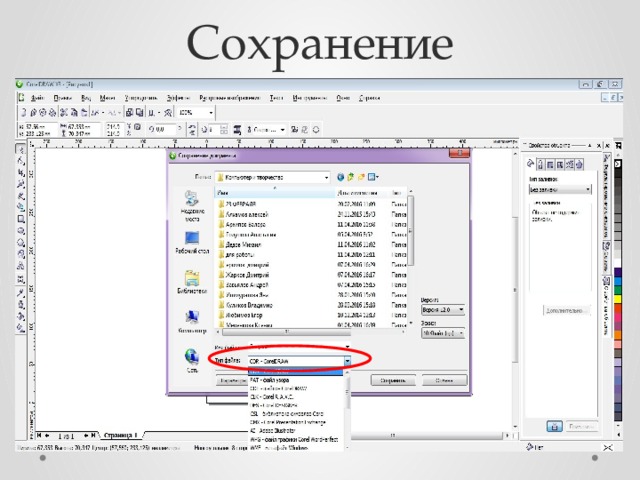Open the wrap text dropdown on property bar

pos(238,130)
